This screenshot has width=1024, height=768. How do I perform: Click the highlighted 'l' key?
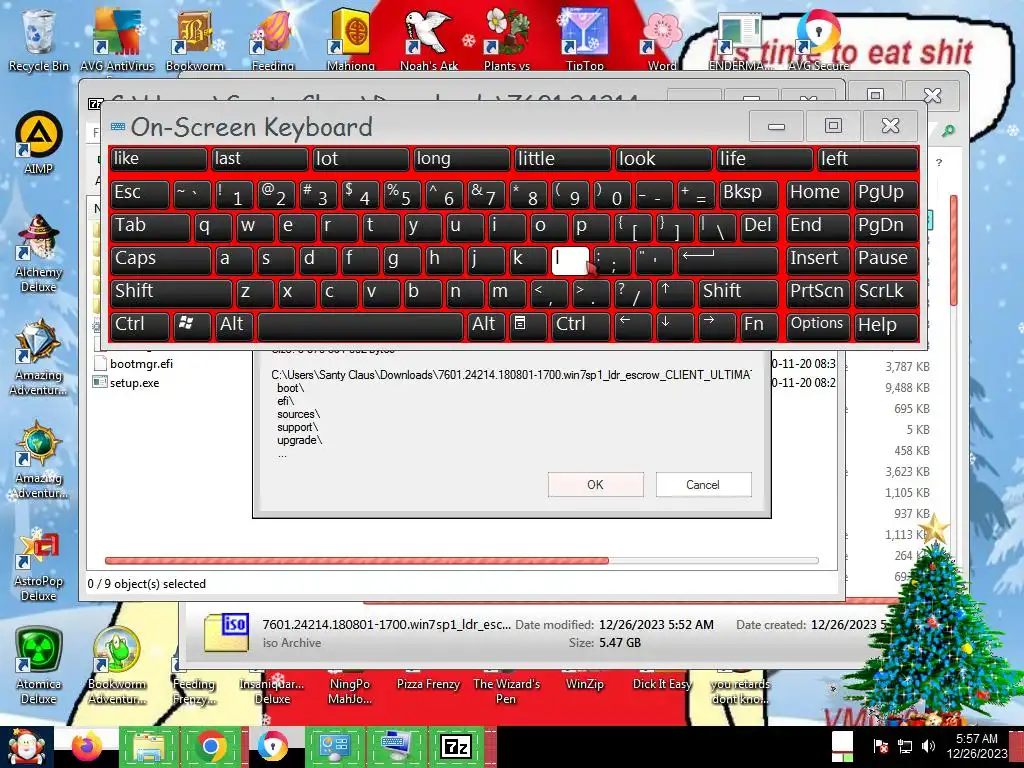570,260
